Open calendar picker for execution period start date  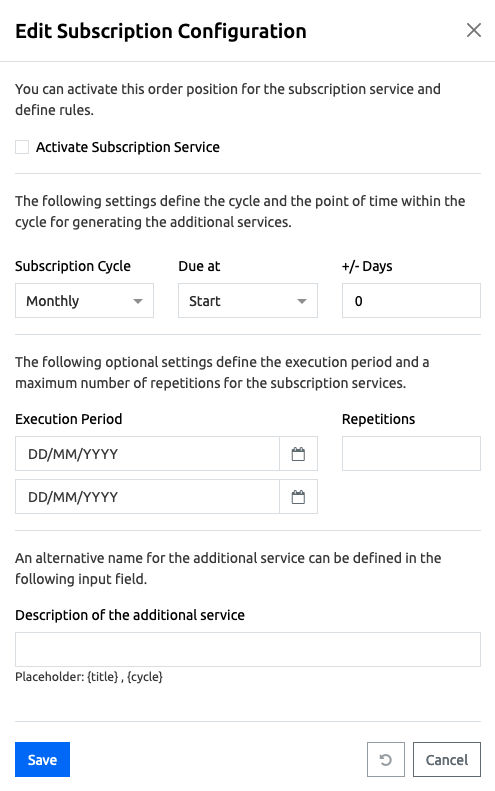pyautogui.click(x=298, y=454)
